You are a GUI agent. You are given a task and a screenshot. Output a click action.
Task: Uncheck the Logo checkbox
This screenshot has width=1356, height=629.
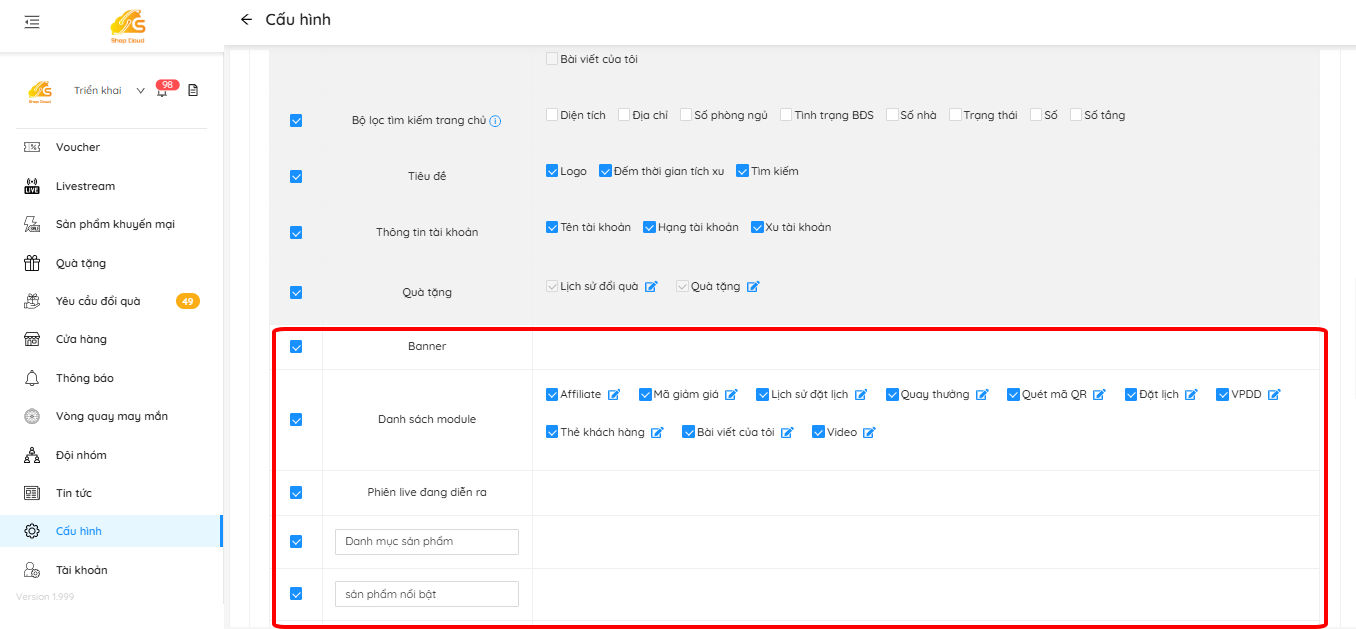click(x=552, y=171)
